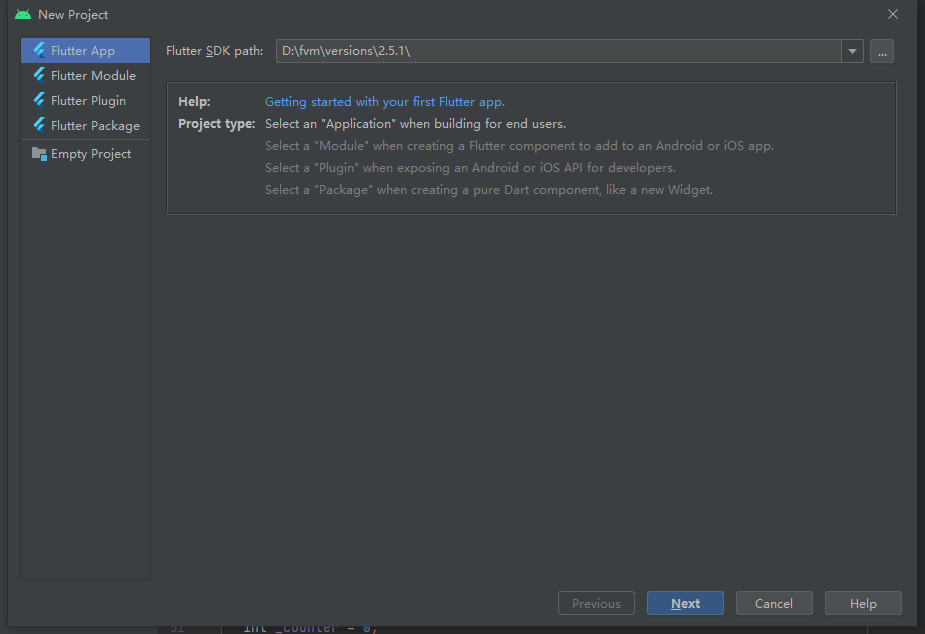The width and height of the screenshot is (925, 634).
Task: Open the Flutter SDK path dropdown arrow
Action: pyautogui.click(x=852, y=51)
